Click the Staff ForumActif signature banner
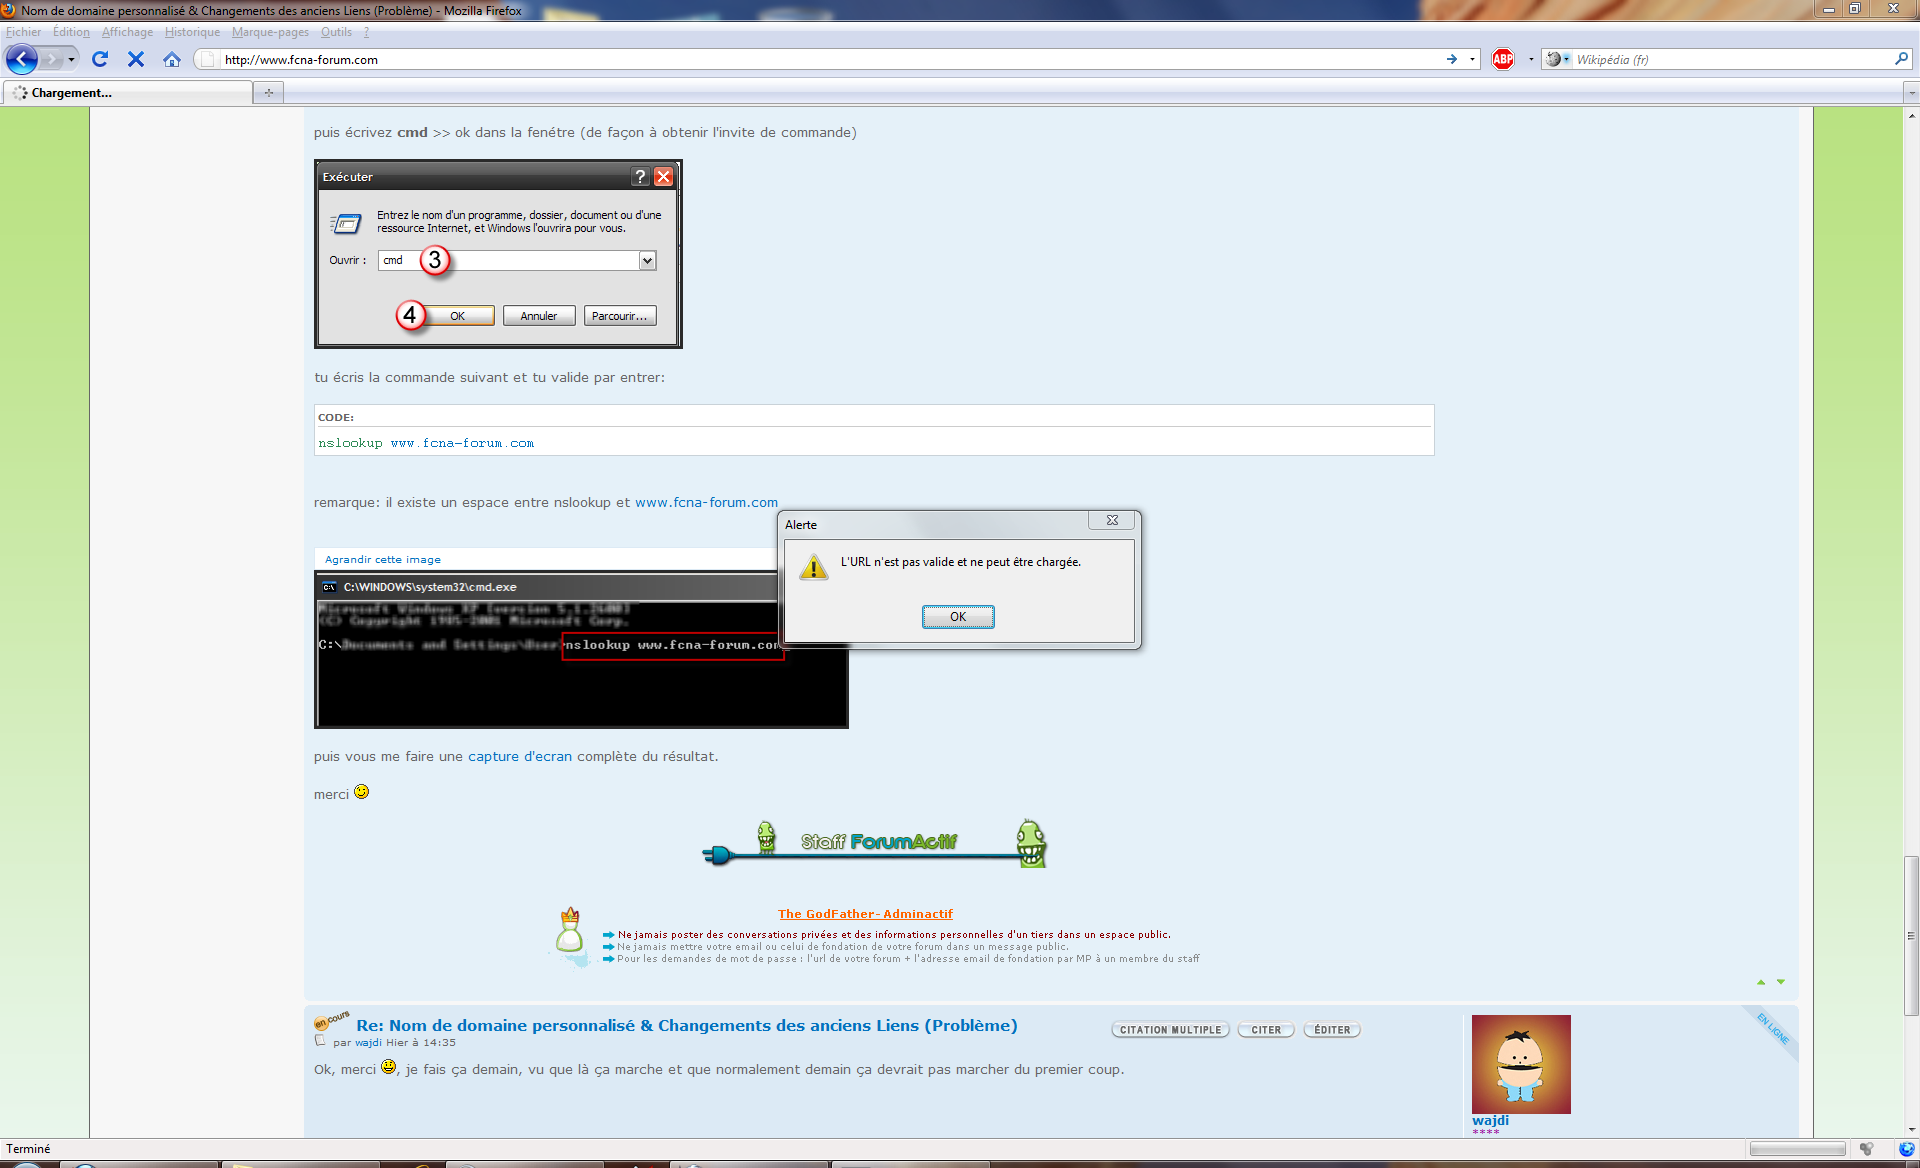This screenshot has height=1168, width=1920. pyautogui.click(x=874, y=843)
